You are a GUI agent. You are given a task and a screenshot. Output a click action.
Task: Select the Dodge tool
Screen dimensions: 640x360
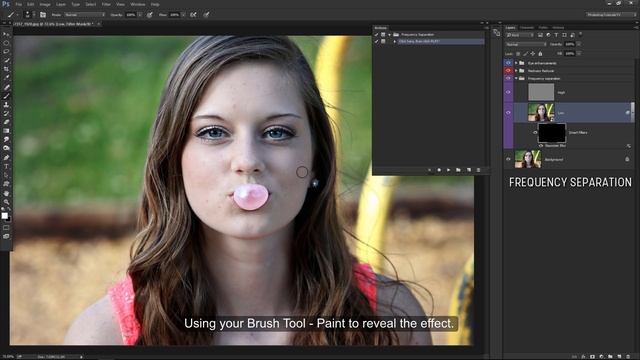(6, 148)
